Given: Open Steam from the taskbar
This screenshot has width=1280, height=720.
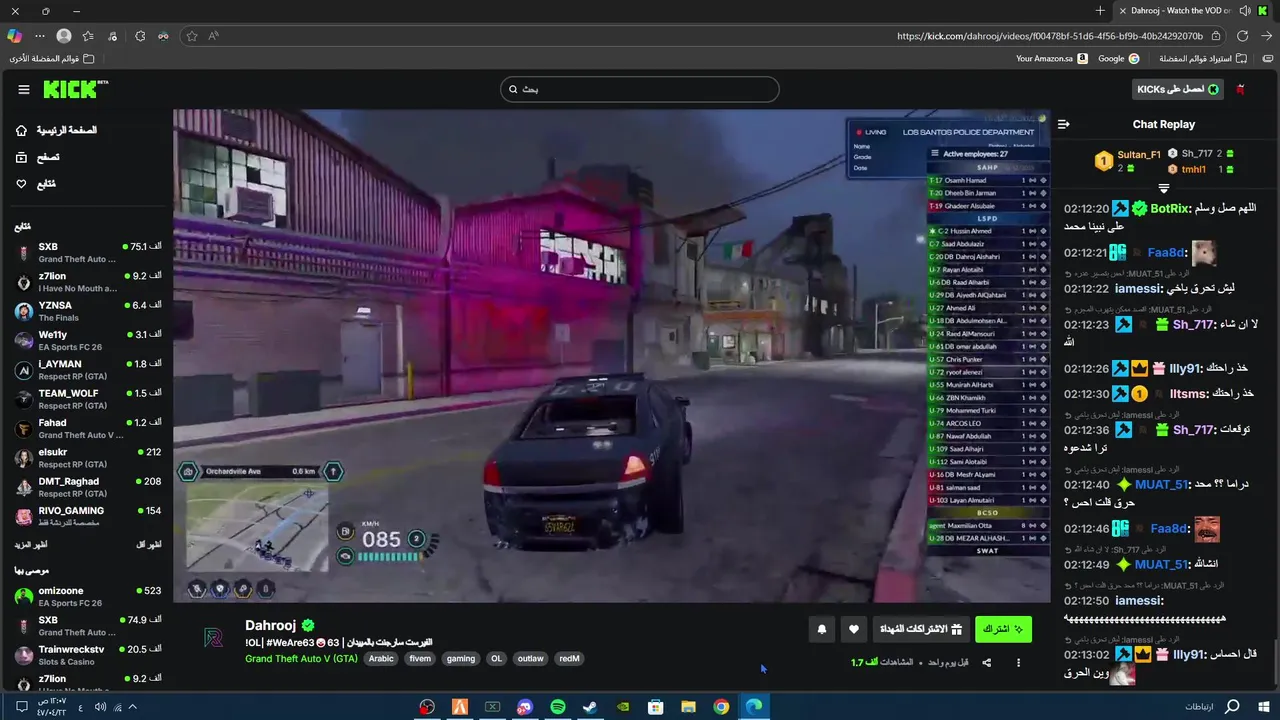Looking at the screenshot, I should (x=590, y=707).
